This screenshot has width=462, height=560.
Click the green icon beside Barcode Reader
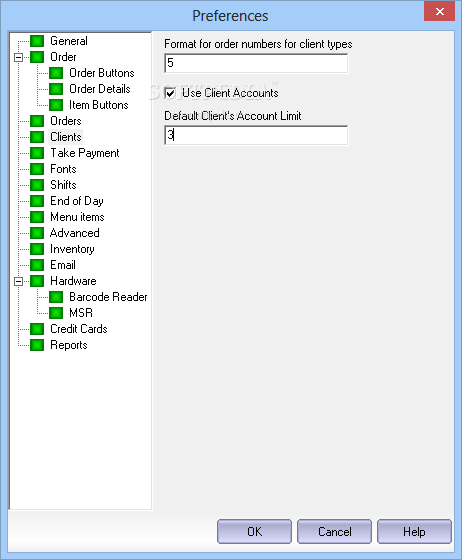coord(56,297)
